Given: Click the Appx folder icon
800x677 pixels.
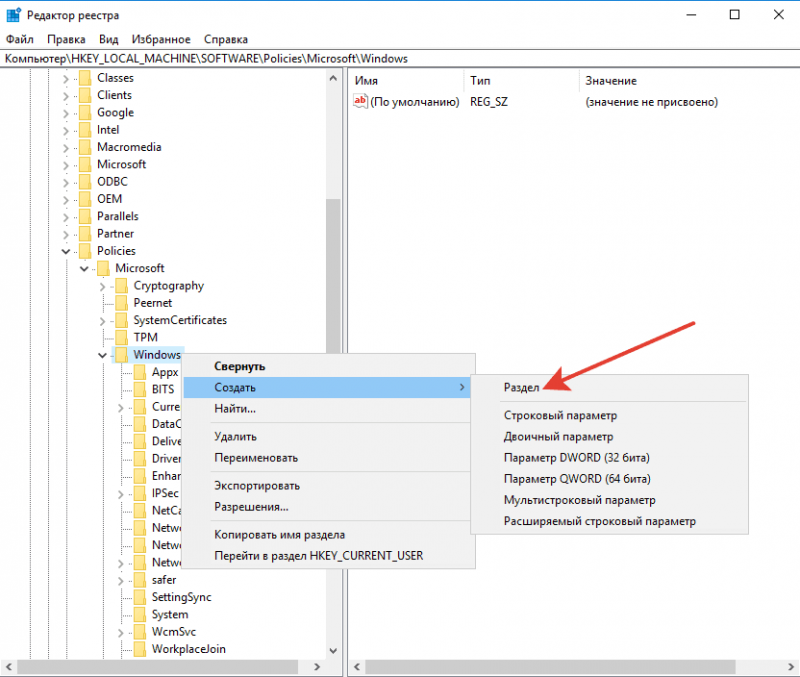Looking at the screenshot, I should (x=140, y=372).
